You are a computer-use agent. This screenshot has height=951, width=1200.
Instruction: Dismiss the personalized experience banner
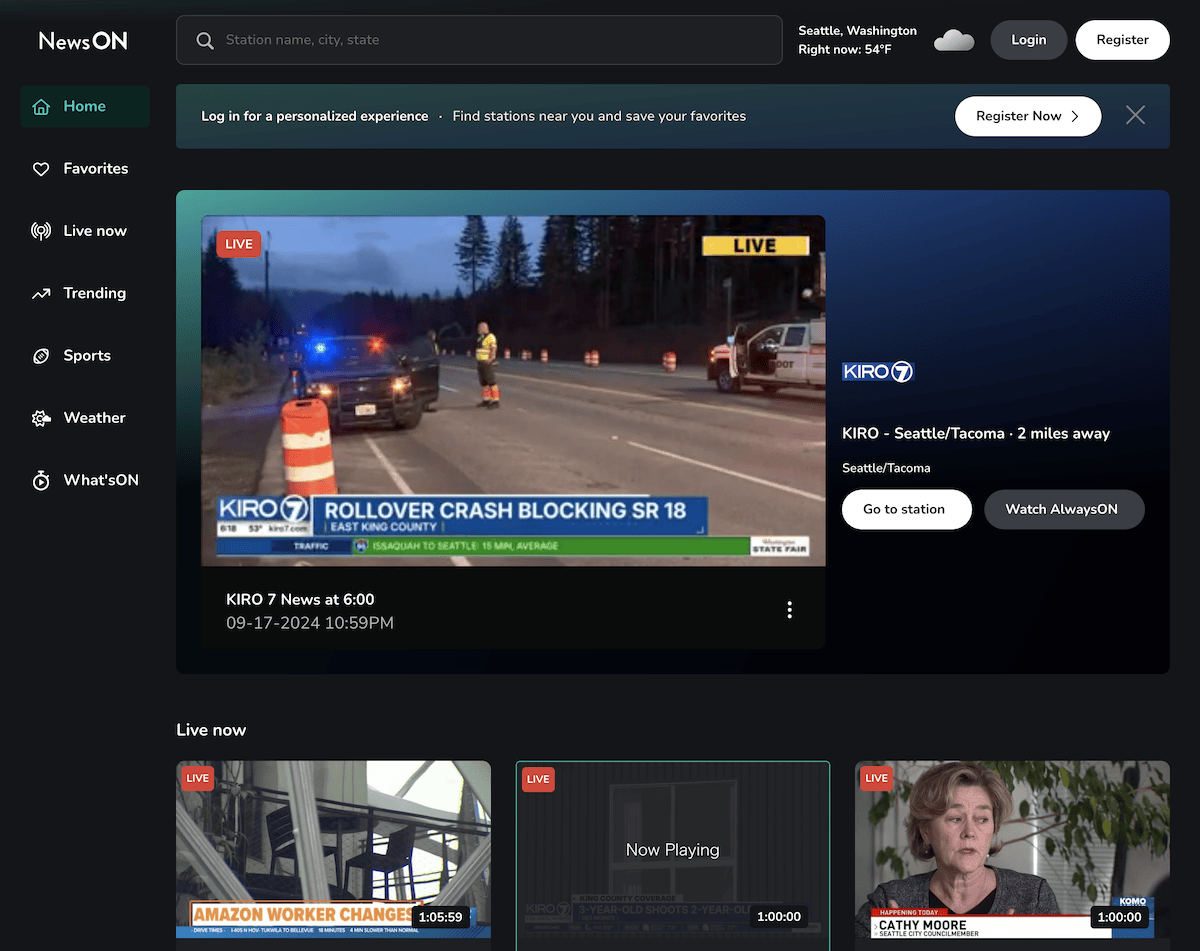point(1135,116)
